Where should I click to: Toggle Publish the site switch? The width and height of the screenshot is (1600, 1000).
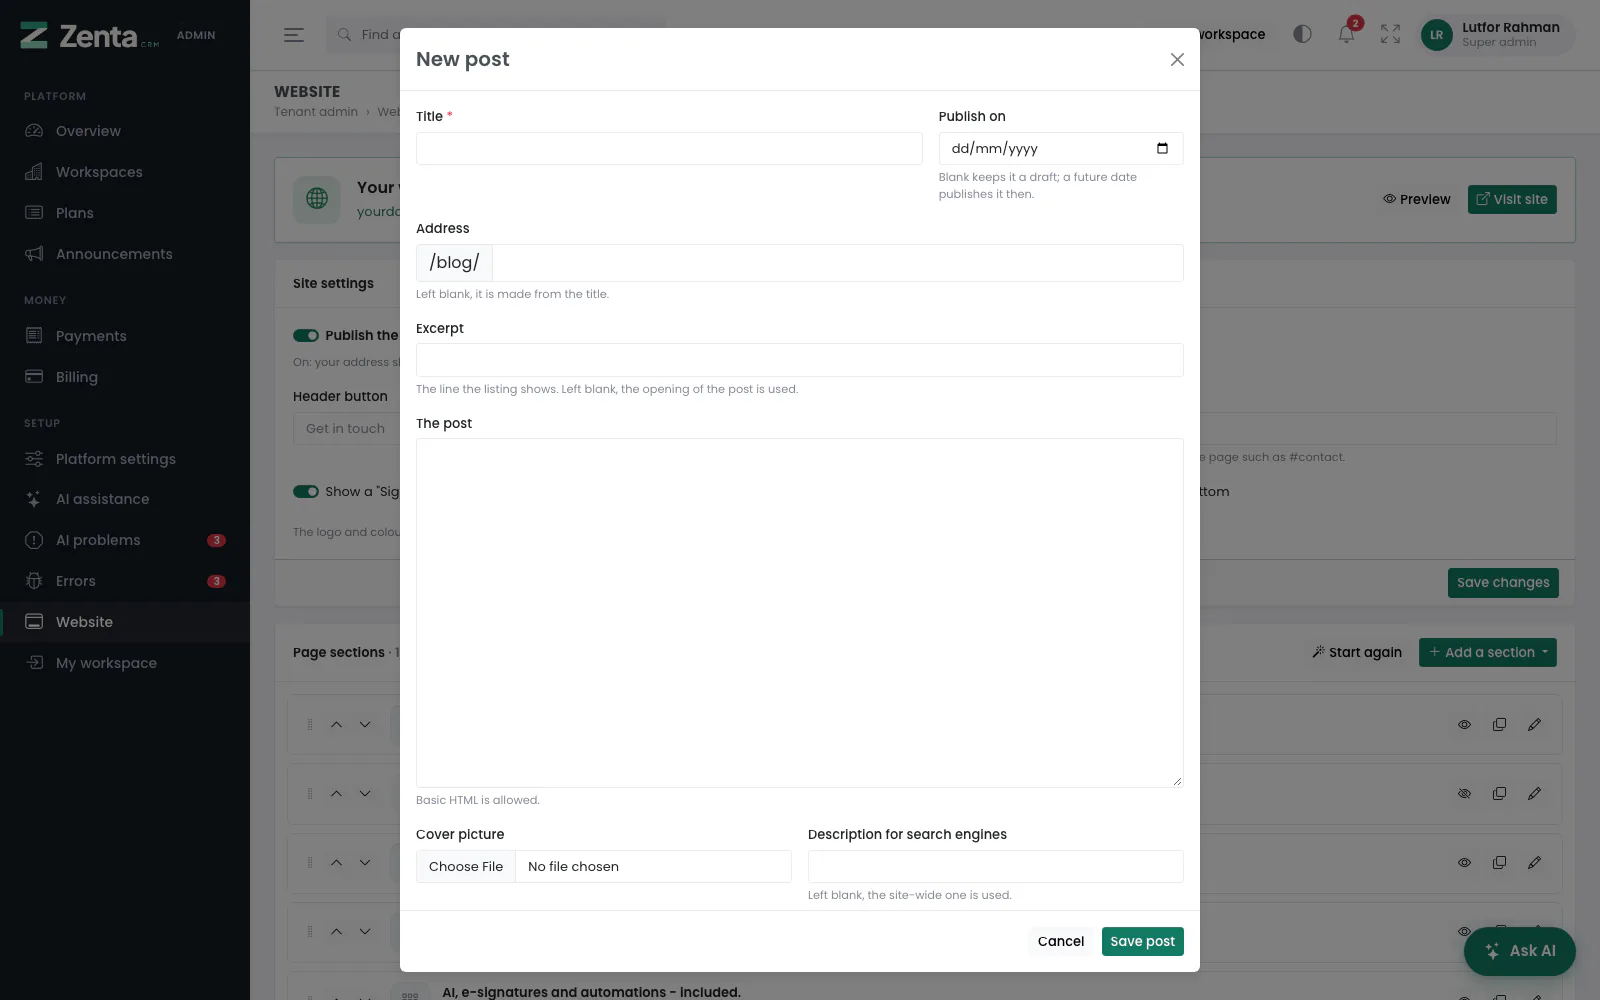click(x=306, y=335)
